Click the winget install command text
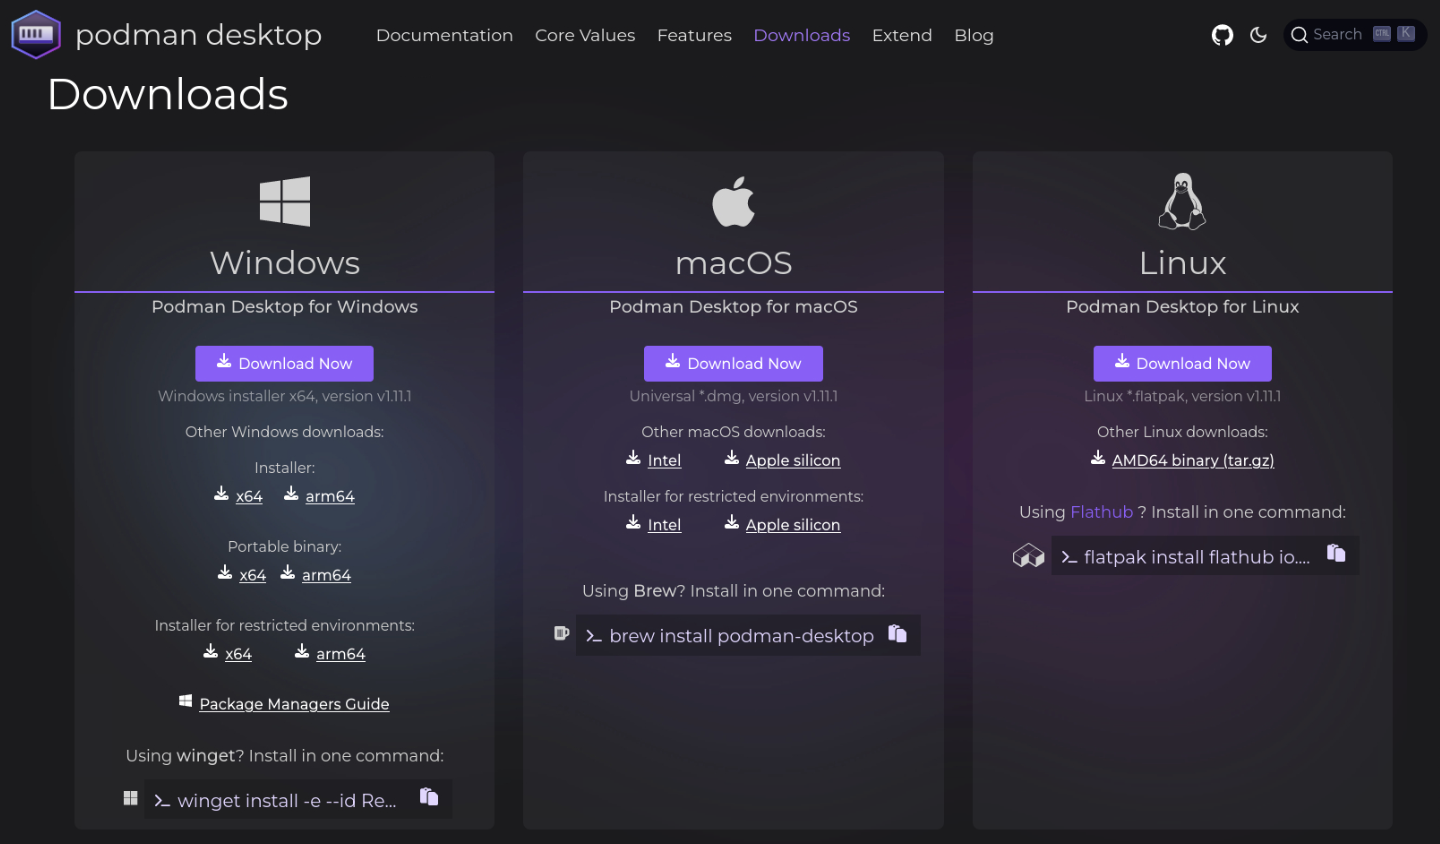The width and height of the screenshot is (1440, 844). pos(287,800)
